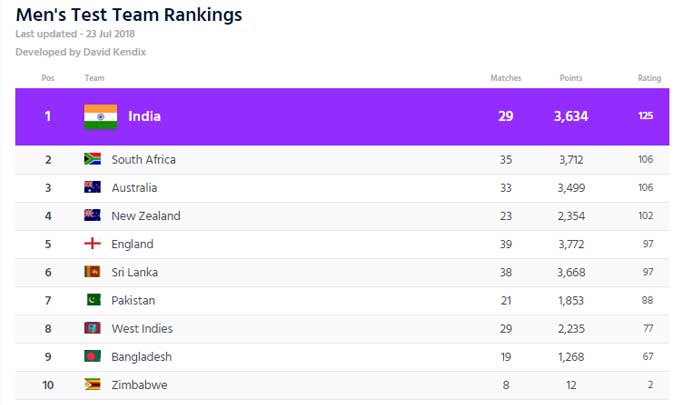680x405 pixels.
Task: Click the West Indies flag icon
Action: (x=92, y=328)
